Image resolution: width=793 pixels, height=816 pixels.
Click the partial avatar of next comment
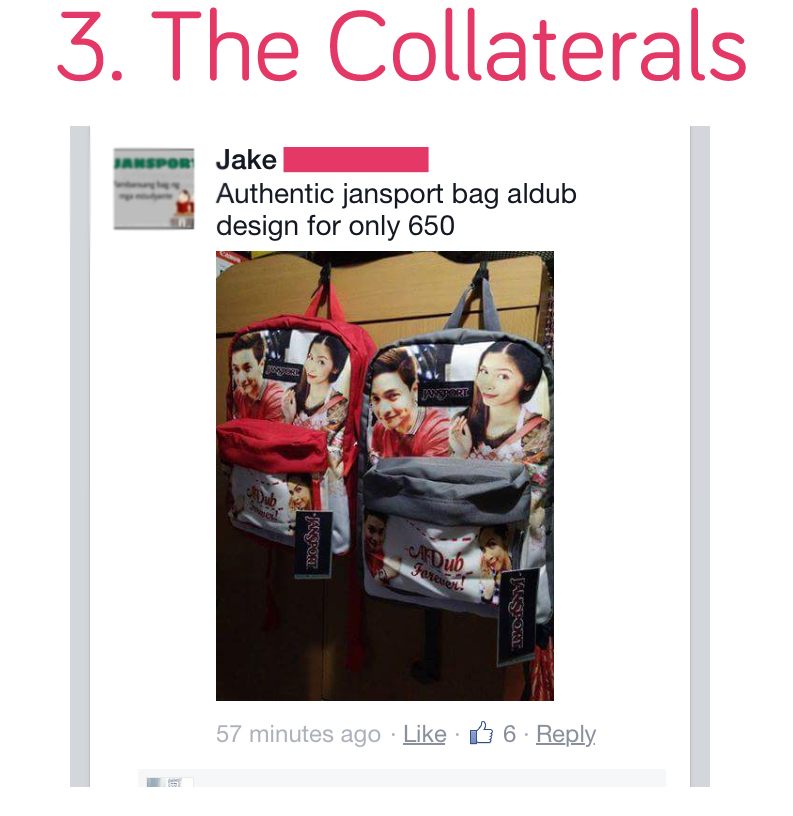[170, 782]
